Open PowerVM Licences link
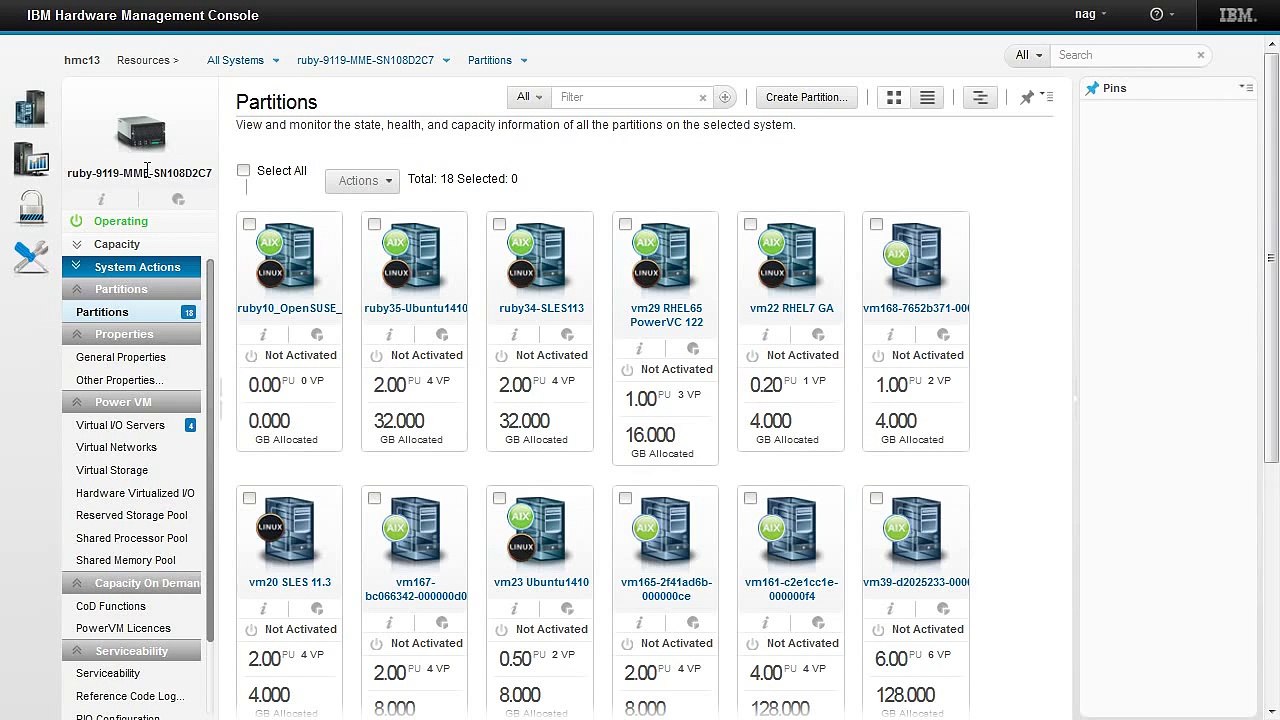 (x=123, y=628)
